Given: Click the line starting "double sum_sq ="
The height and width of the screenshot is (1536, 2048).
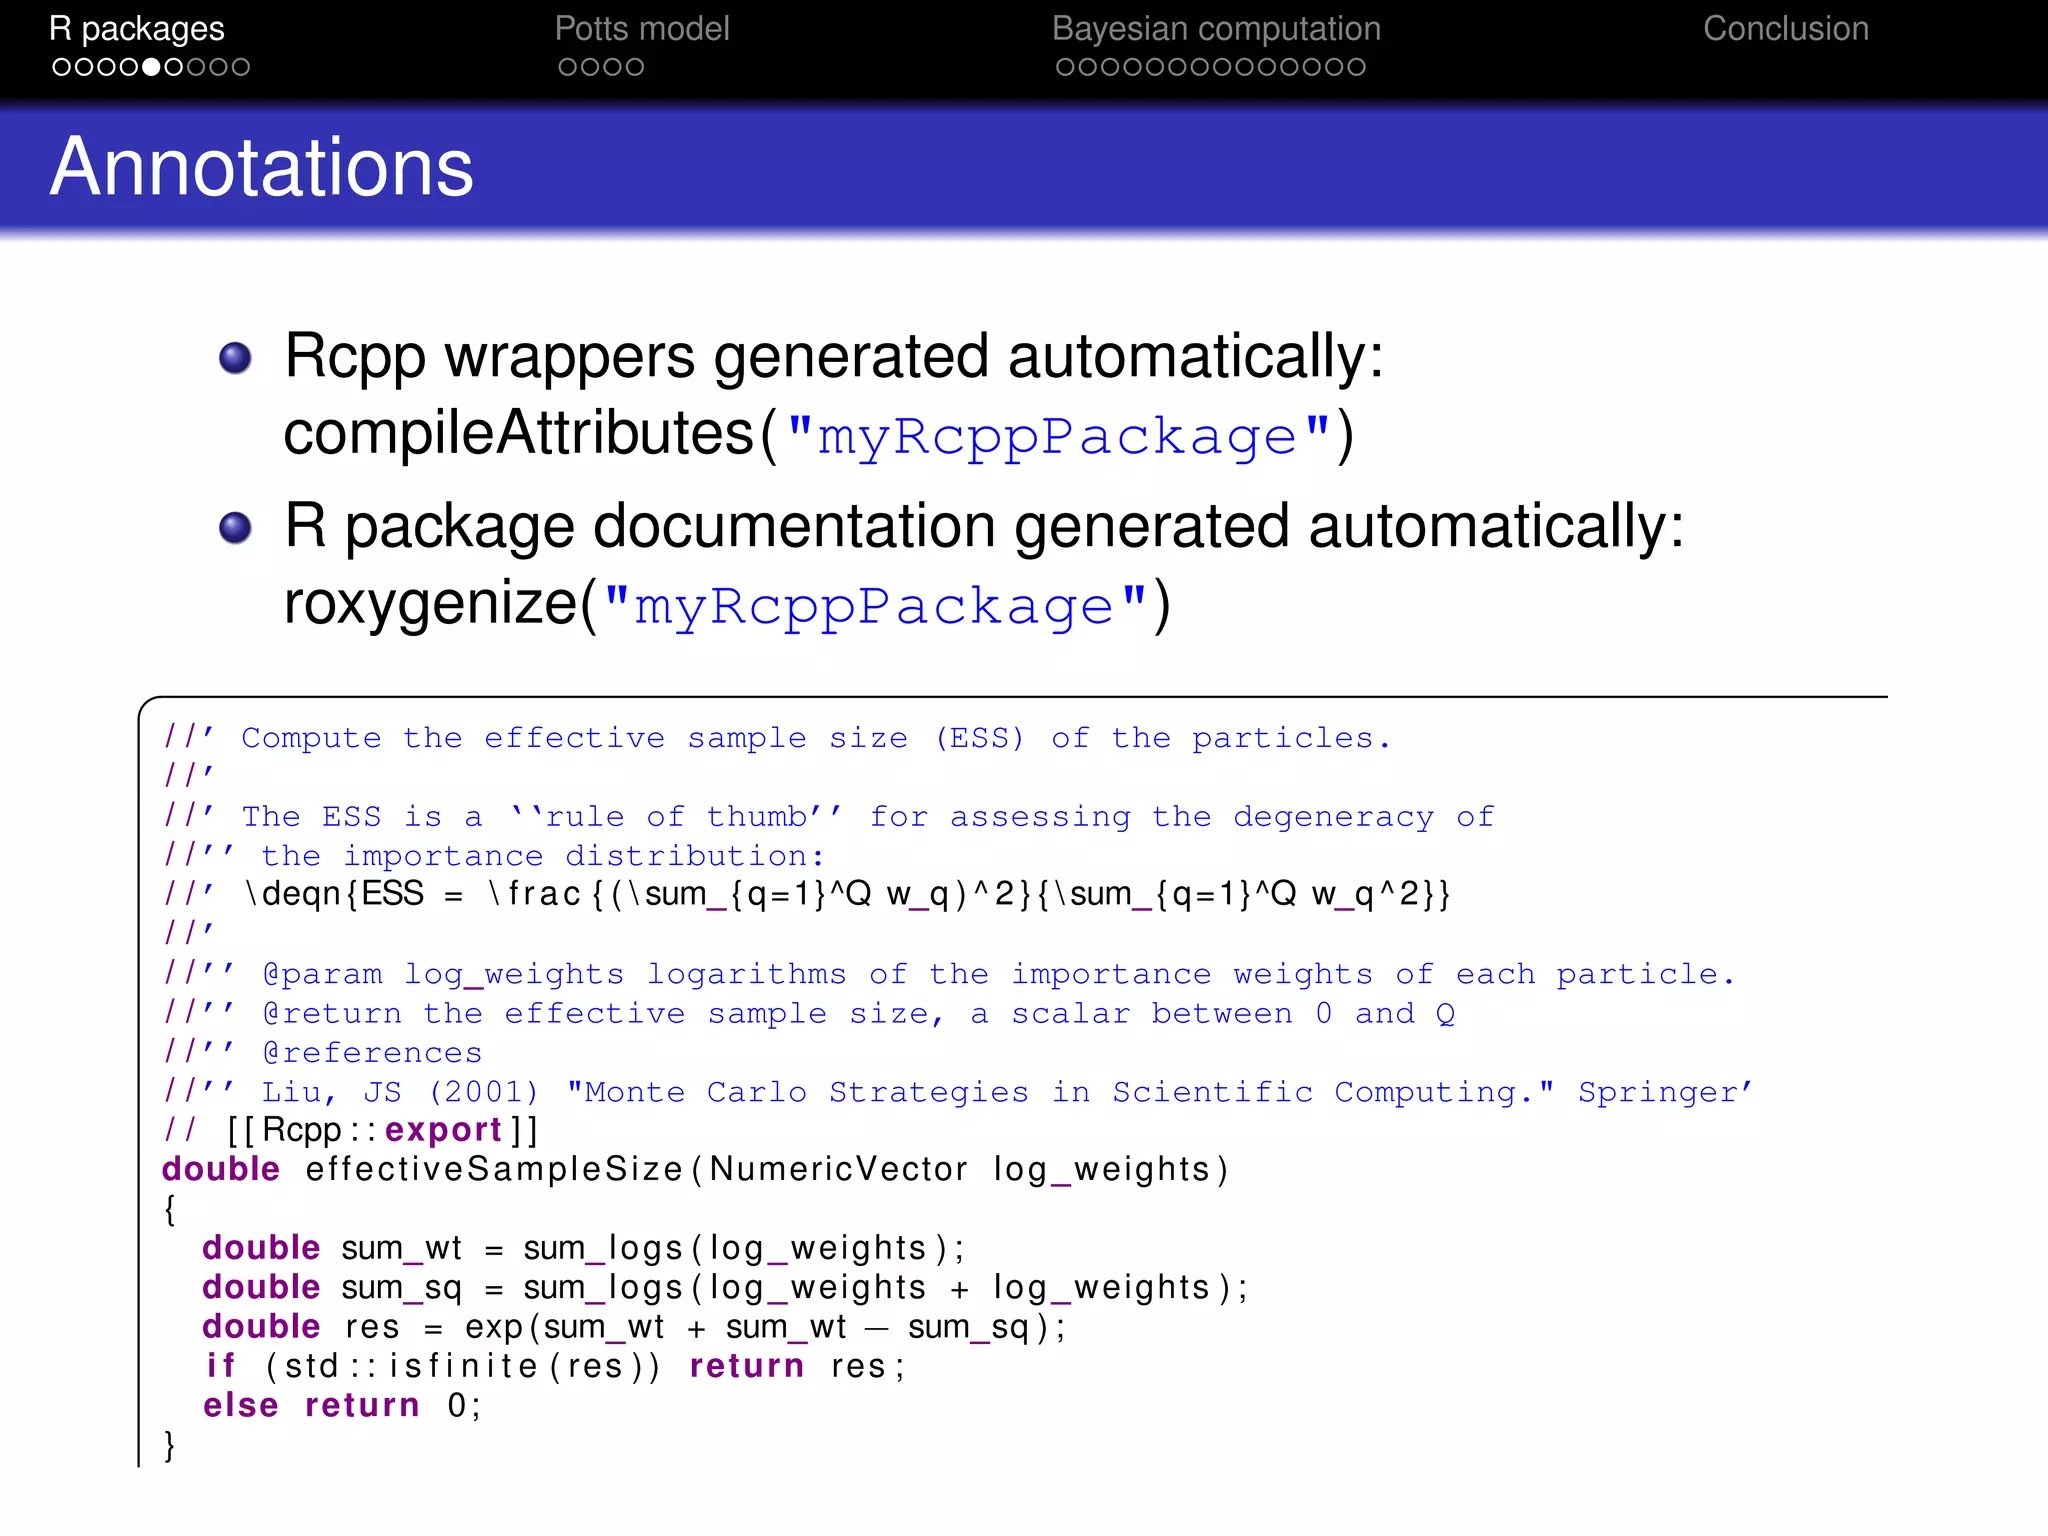Looking at the screenshot, I should coord(725,1287).
